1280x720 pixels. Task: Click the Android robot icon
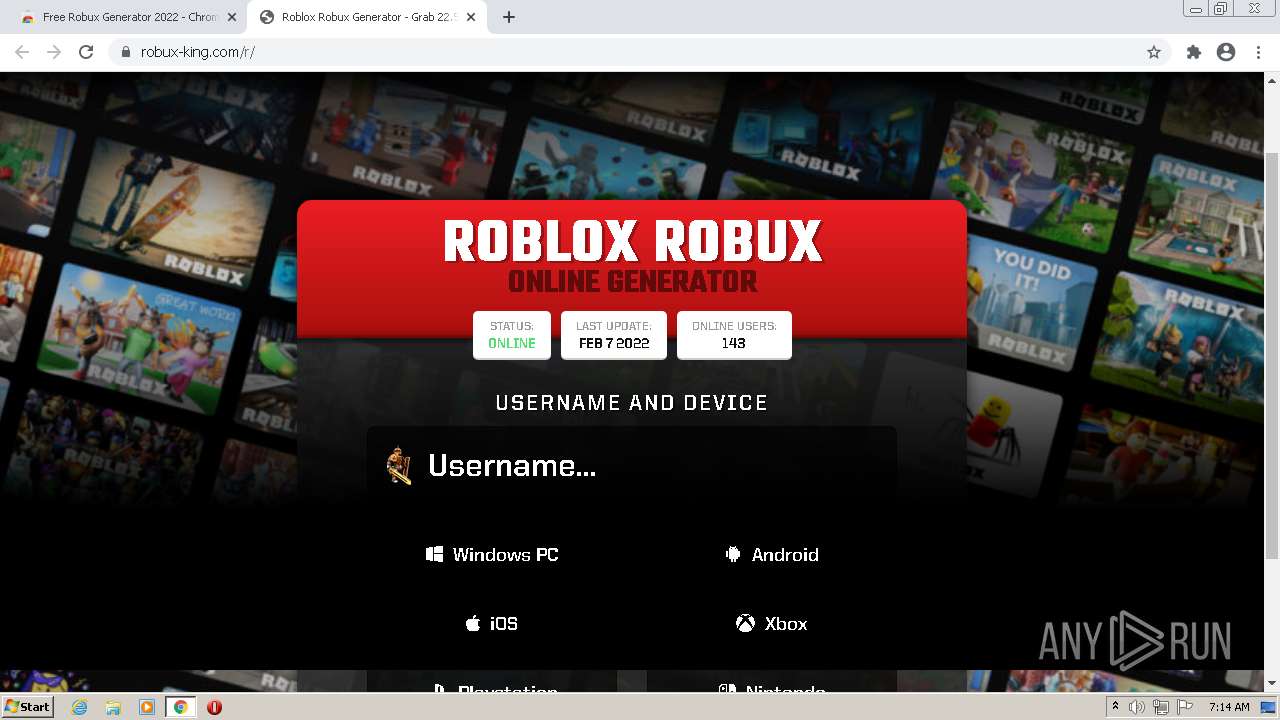tap(733, 554)
